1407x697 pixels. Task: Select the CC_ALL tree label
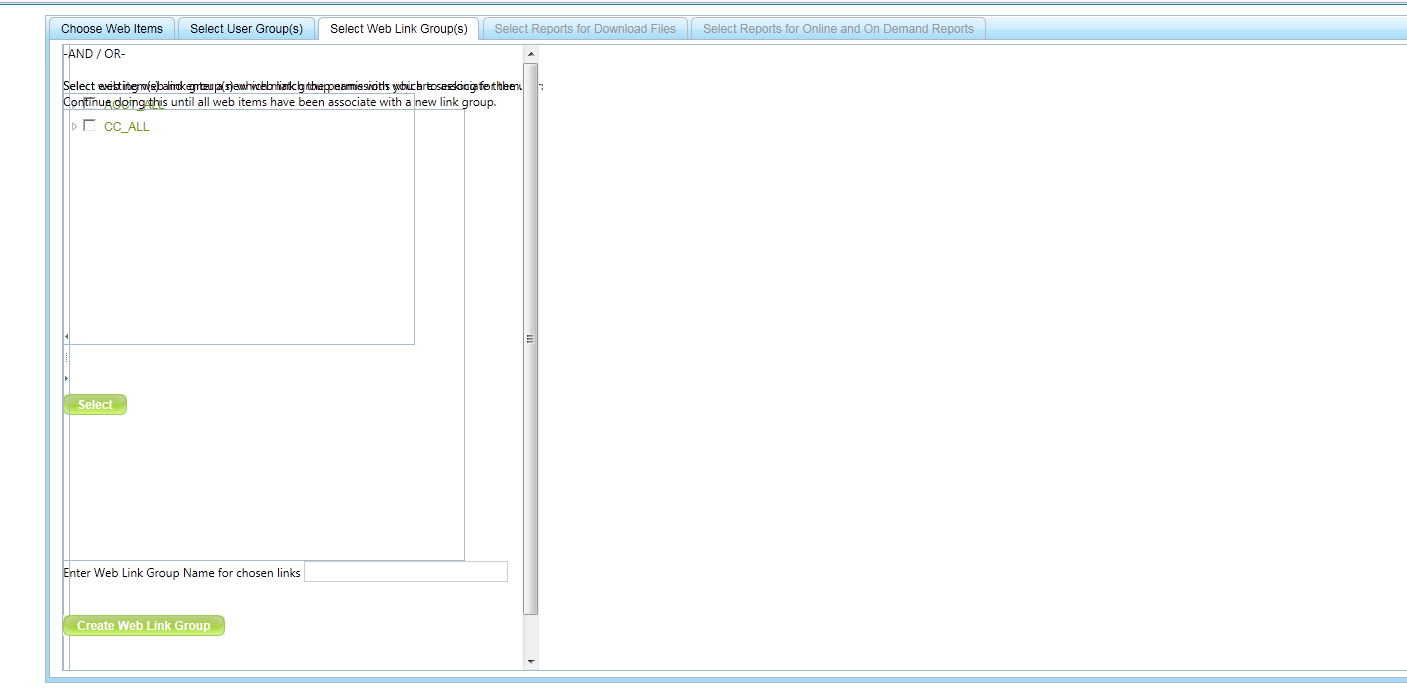[x=127, y=127]
